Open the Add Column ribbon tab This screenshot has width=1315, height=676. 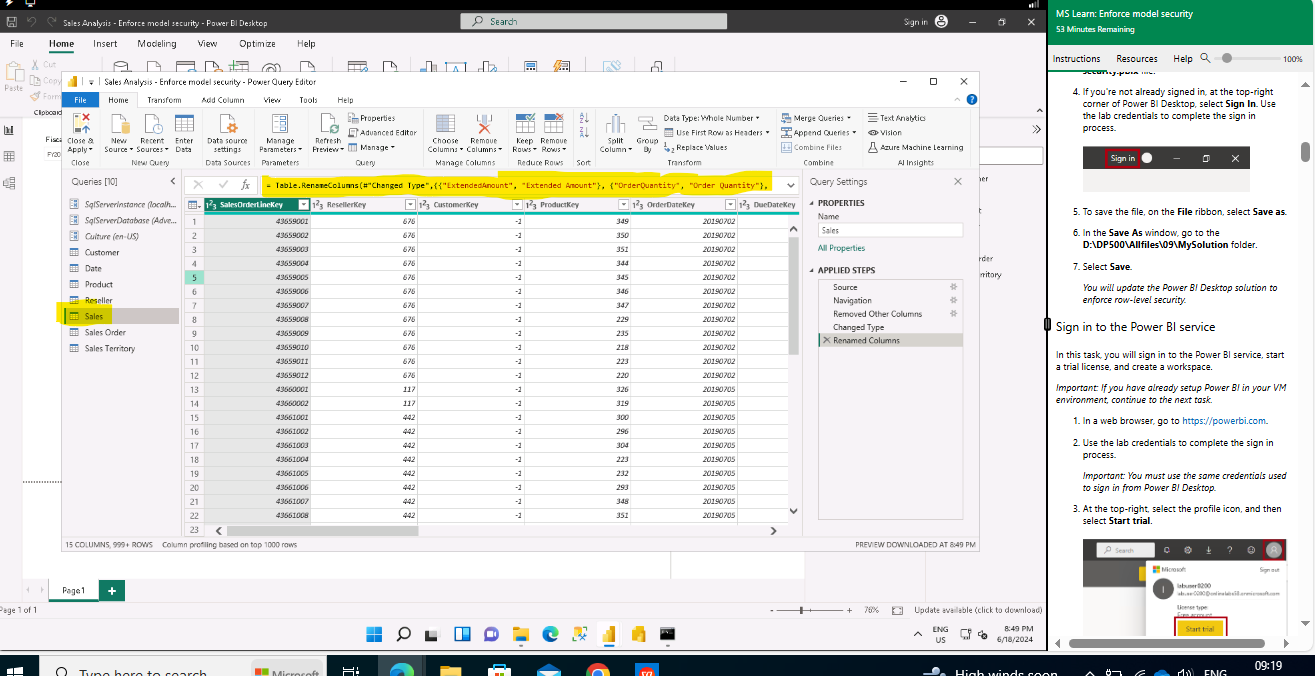pyautogui.click(x=222, y=100)
